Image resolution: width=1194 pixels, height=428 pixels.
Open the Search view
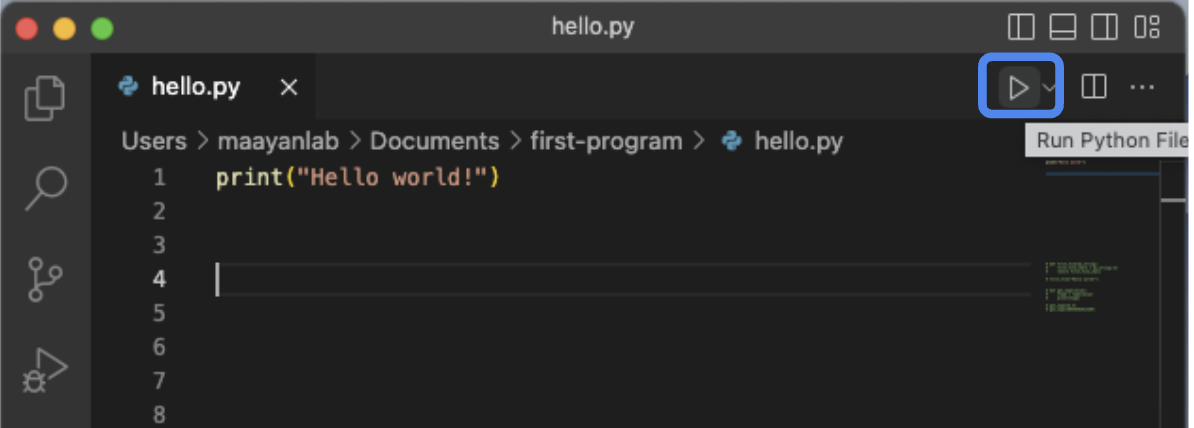tap(45, 186)
